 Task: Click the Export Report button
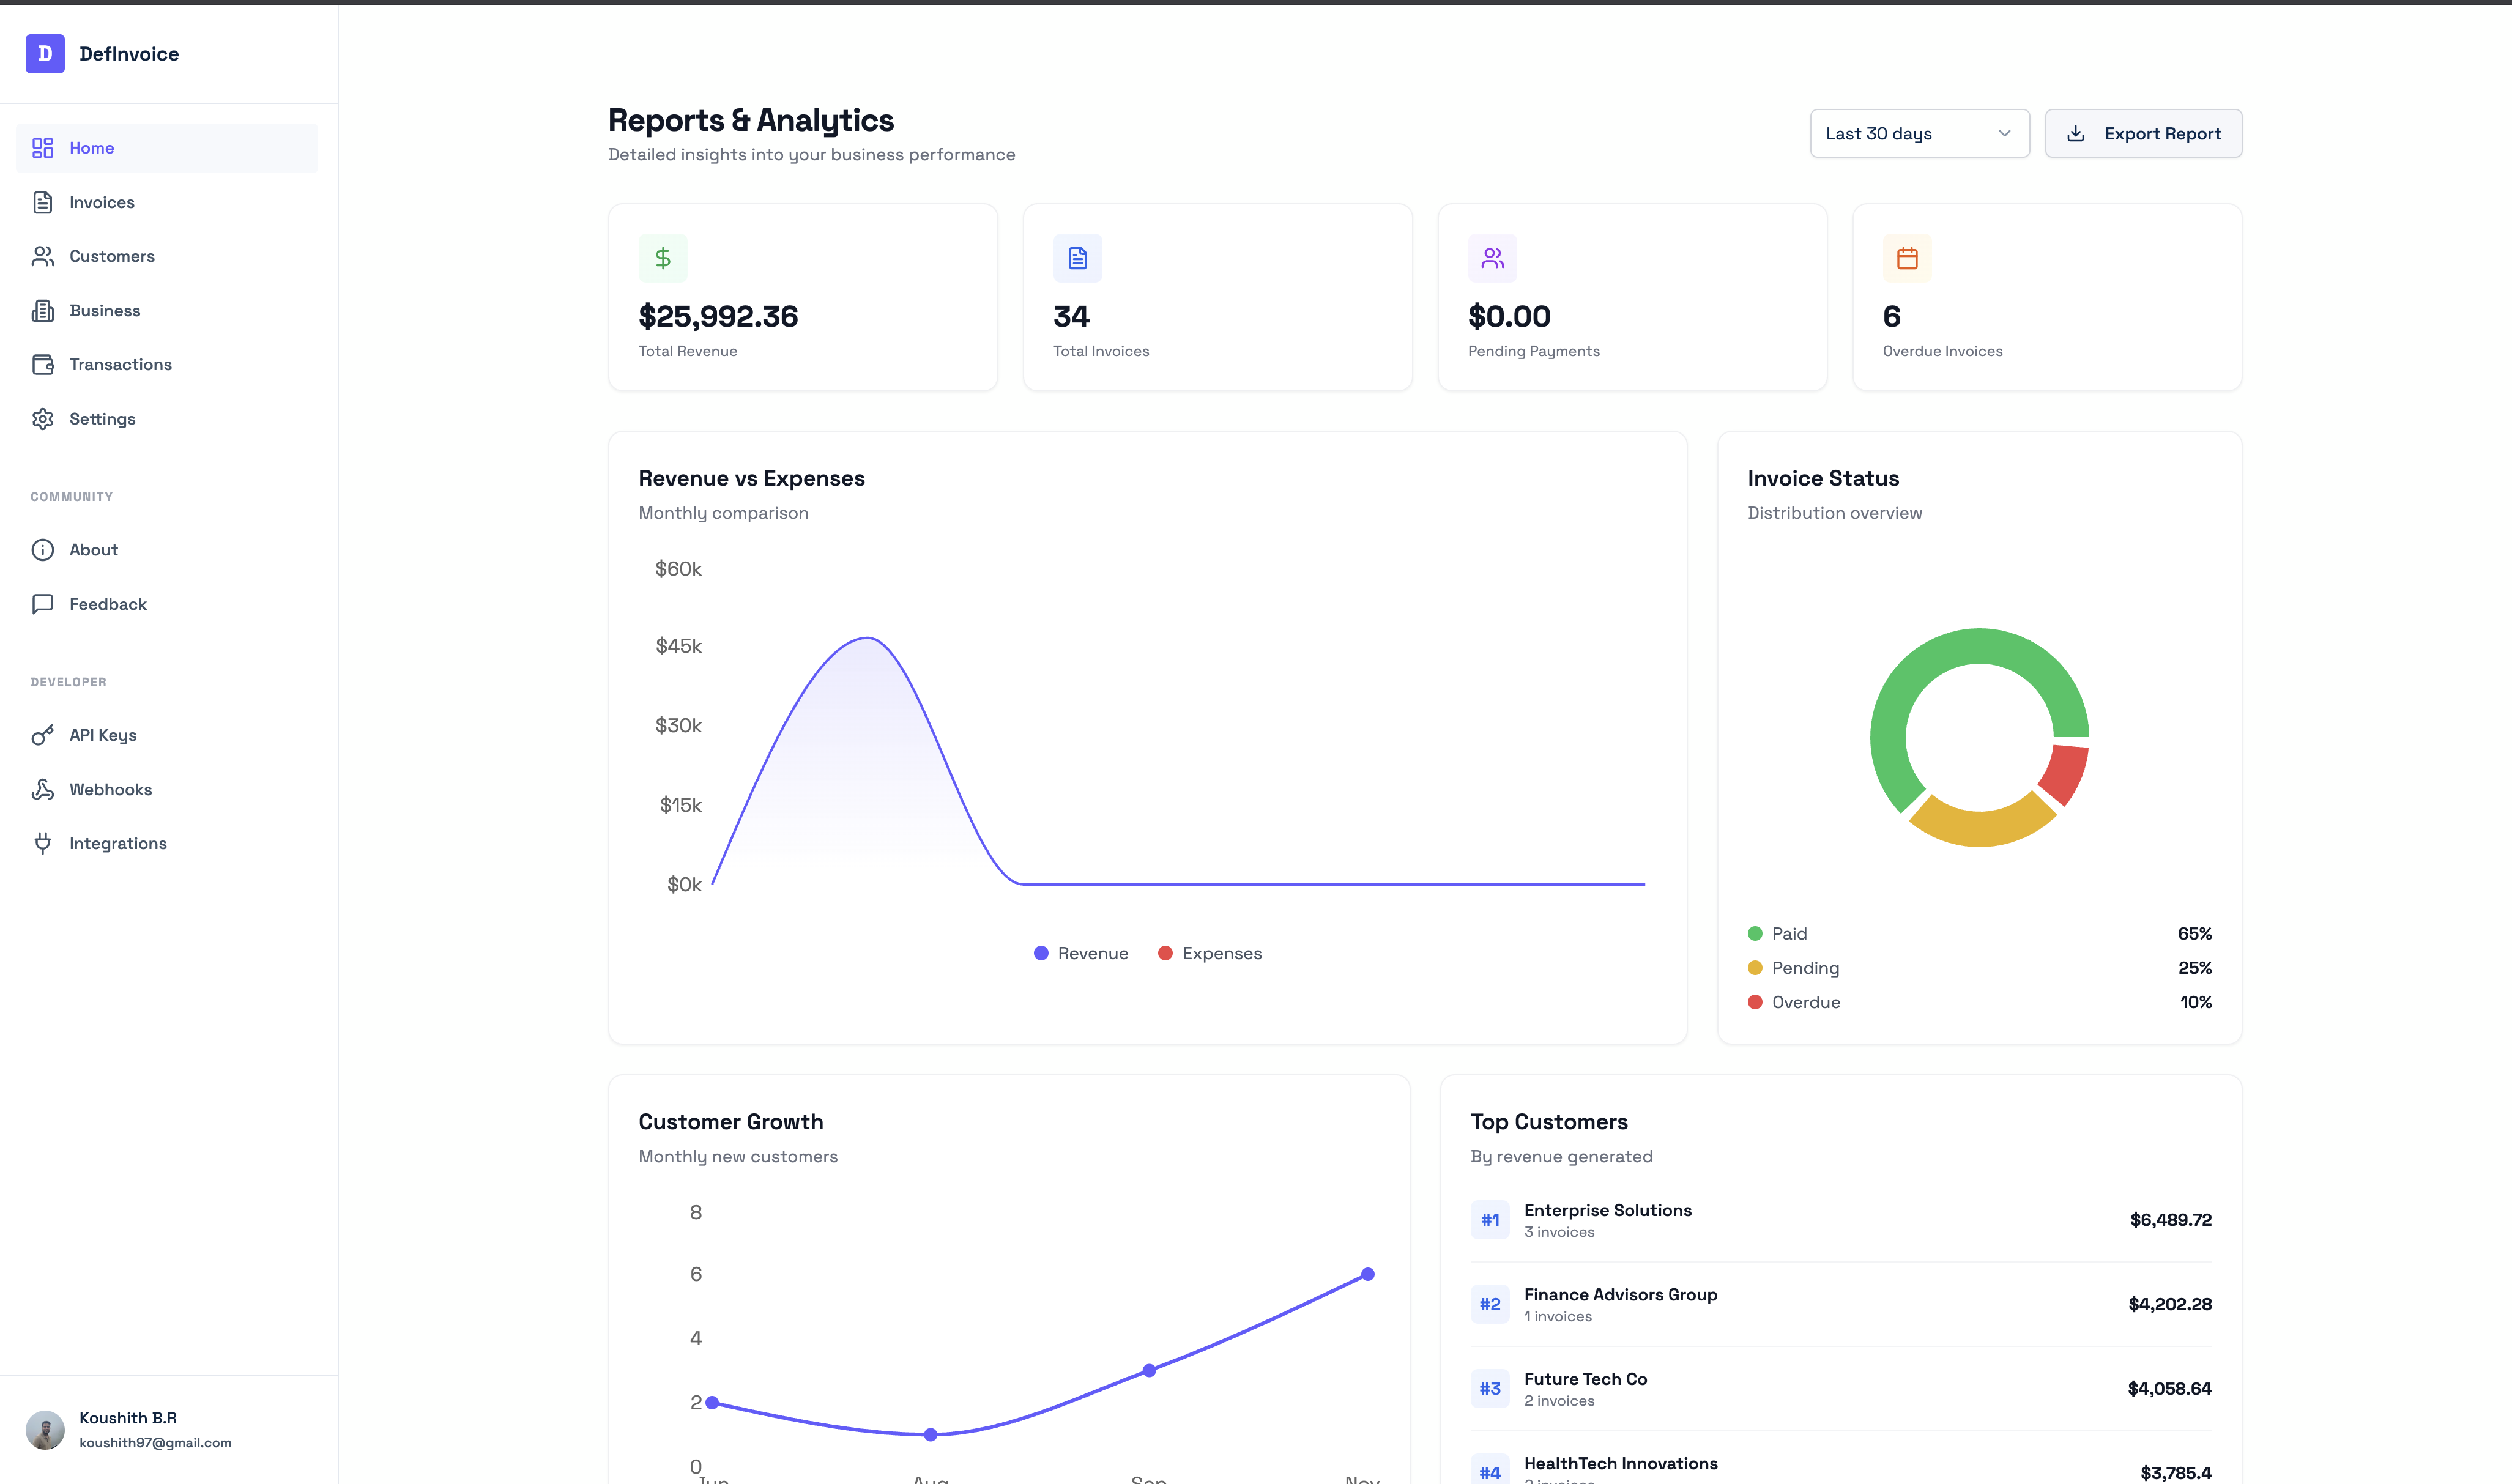2143,133
